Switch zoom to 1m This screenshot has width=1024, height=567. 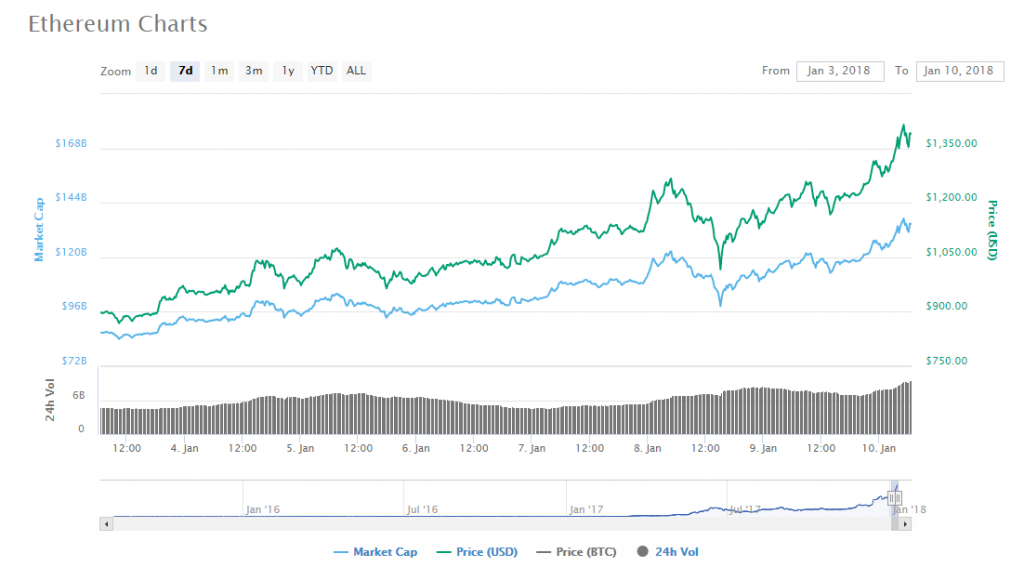tap(219, 71)
